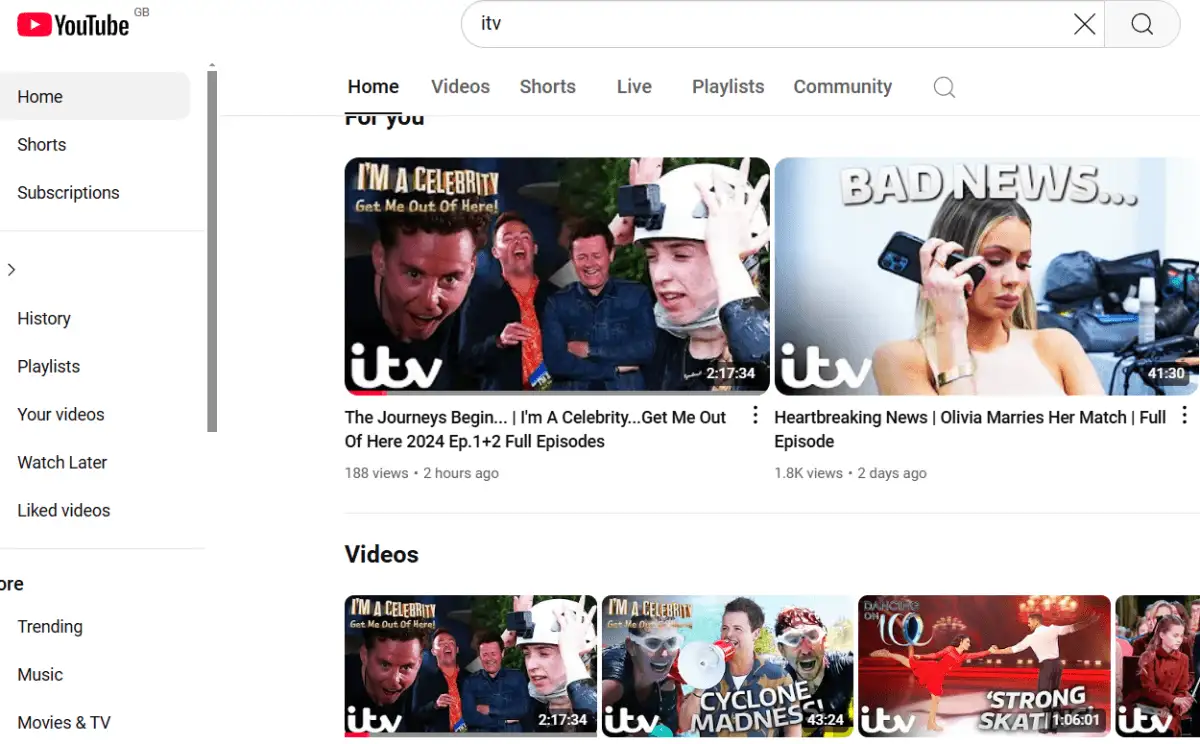Go to the Playlists tab

pos(728,87)
